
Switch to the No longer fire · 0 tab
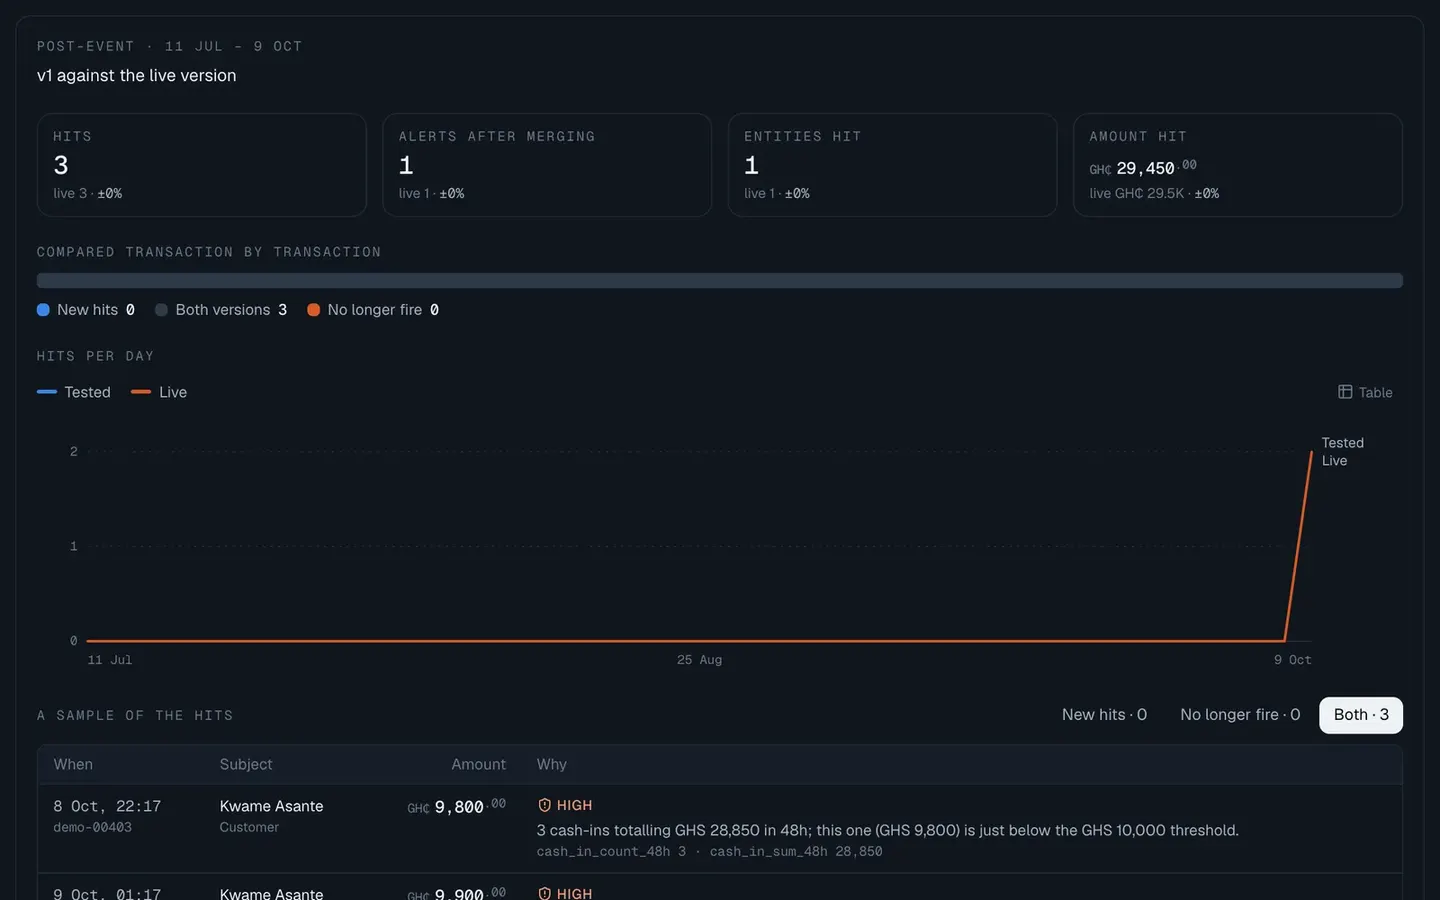coord(1240,714)
